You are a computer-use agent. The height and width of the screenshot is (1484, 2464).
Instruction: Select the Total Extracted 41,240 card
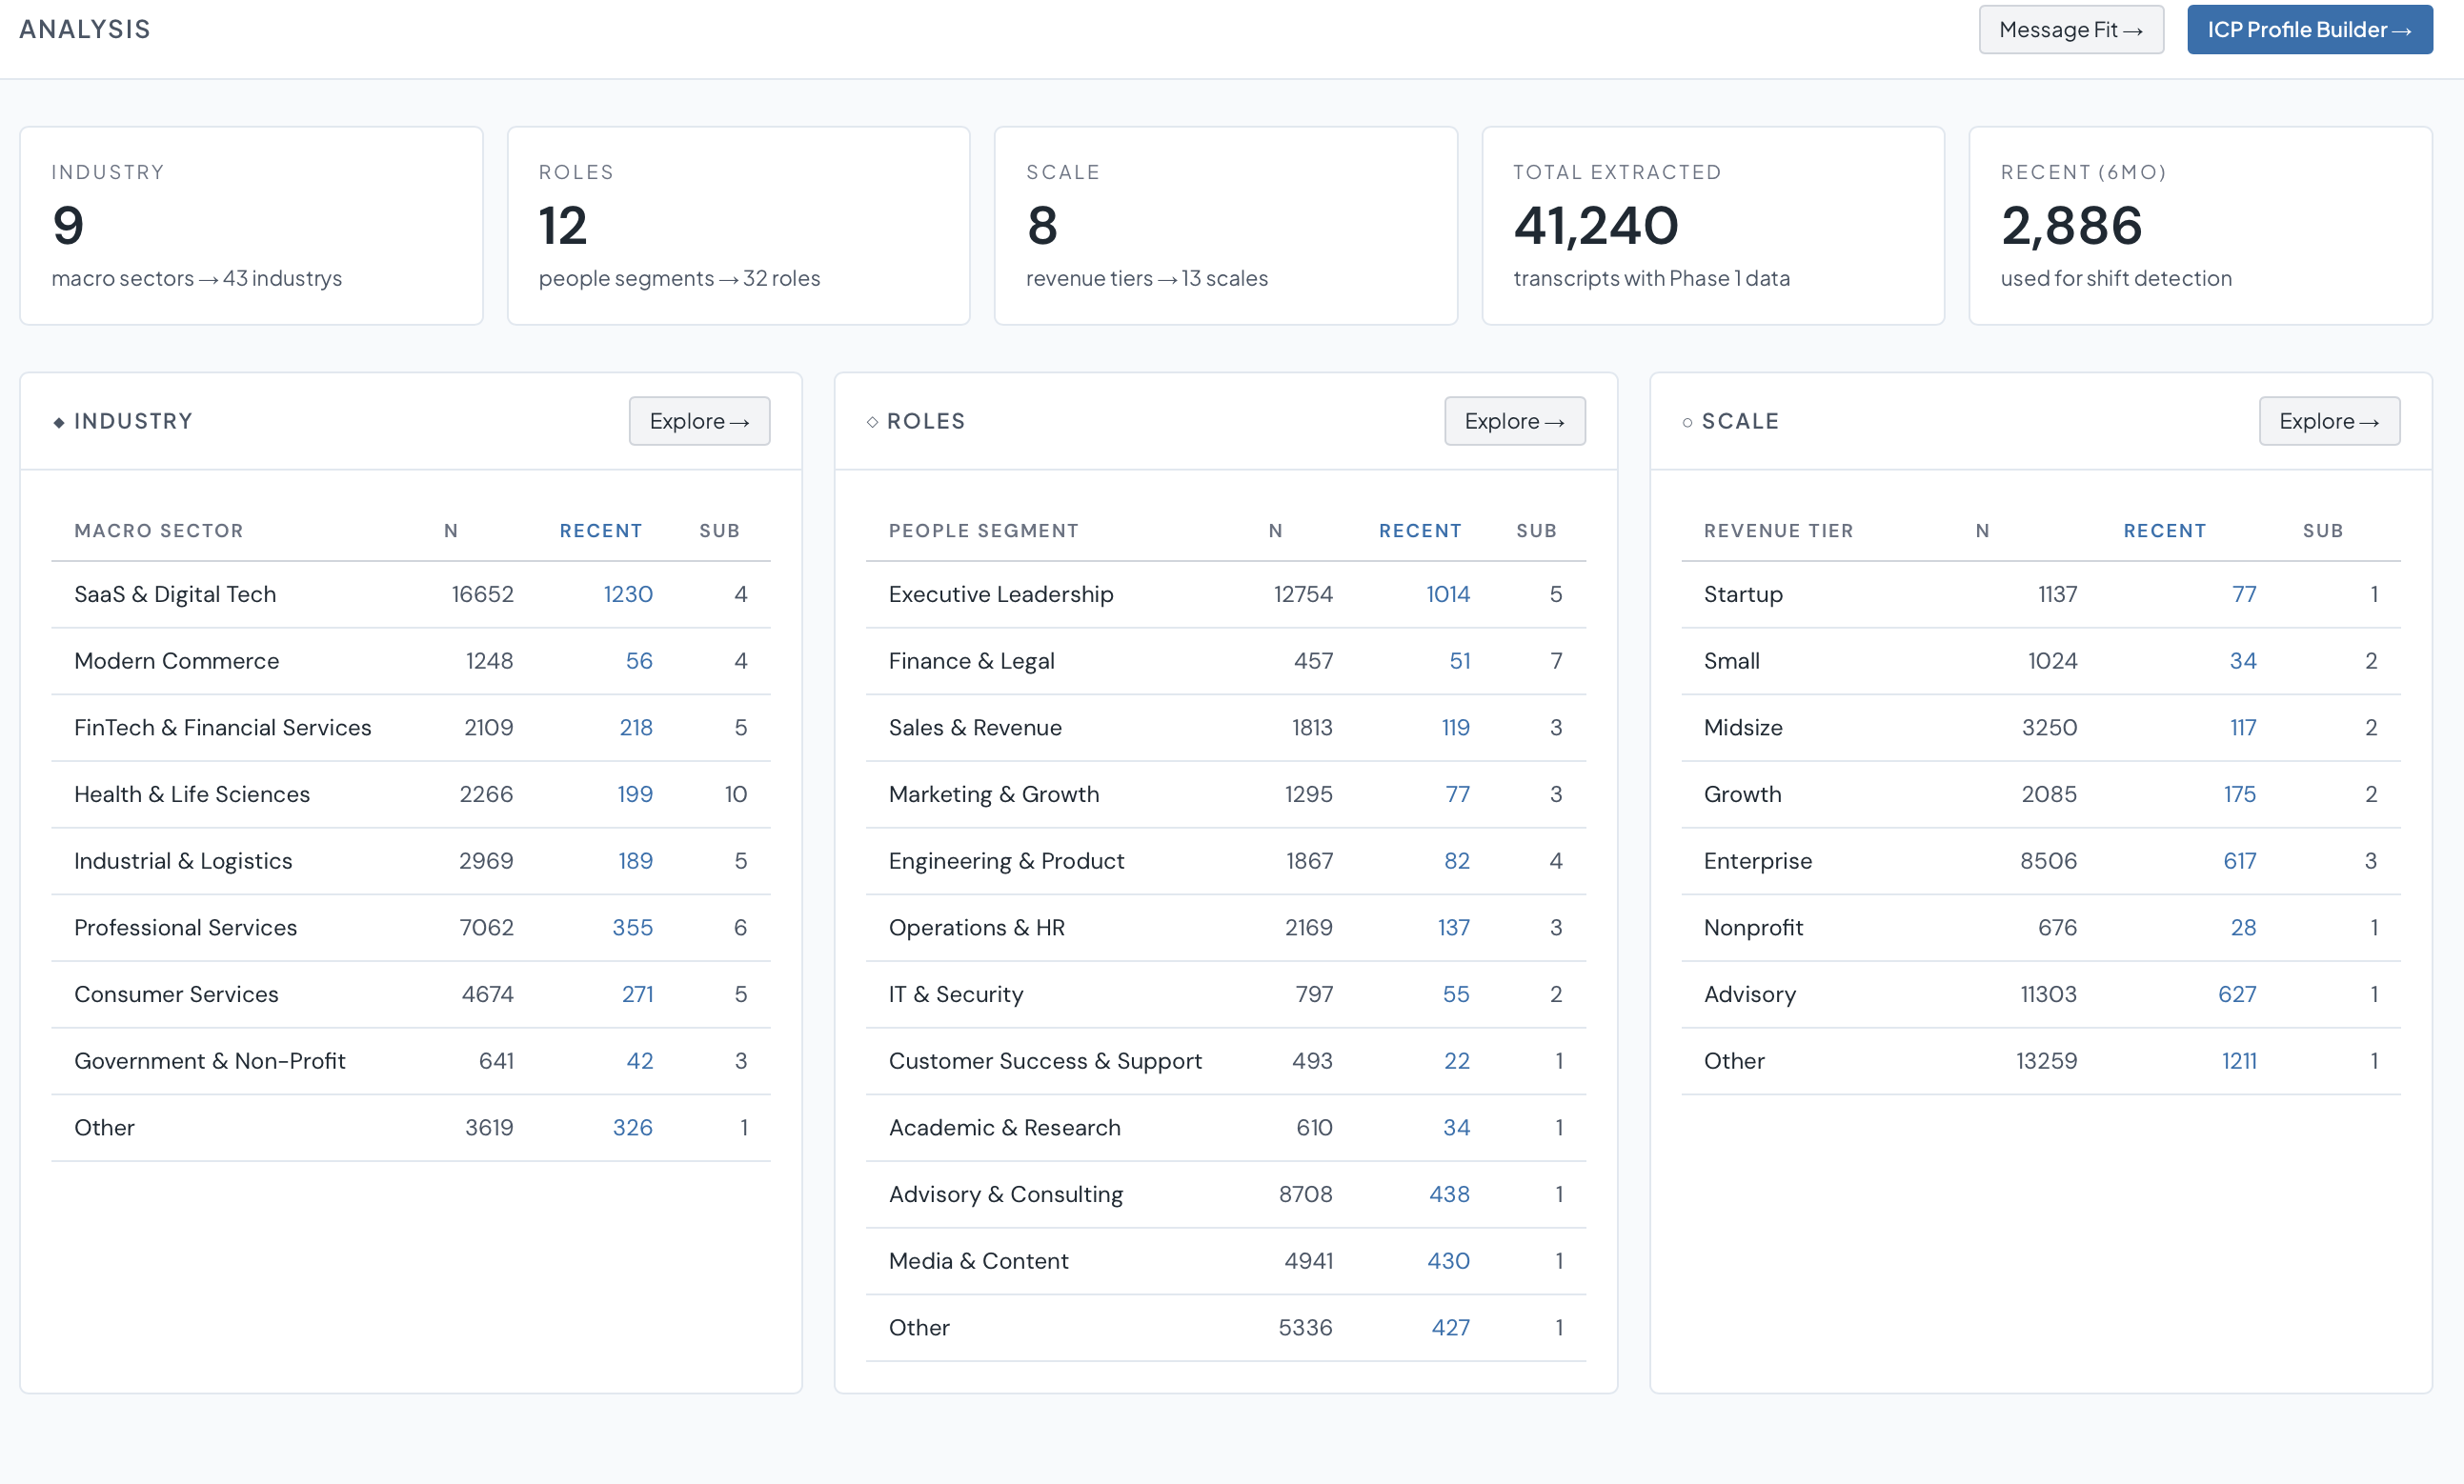tap(1712, 225)
